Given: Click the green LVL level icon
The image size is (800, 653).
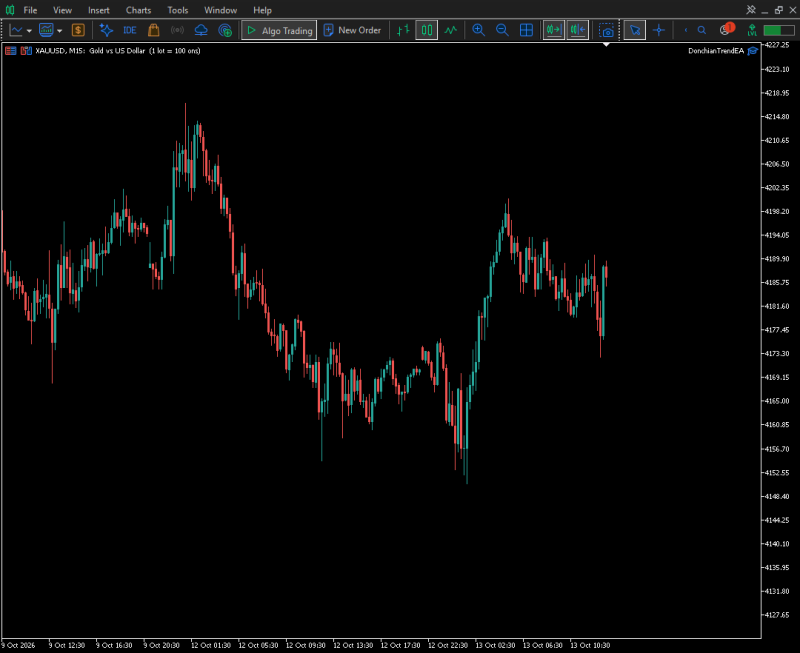Looking at the screenshot, I should [x=752, y=30].
